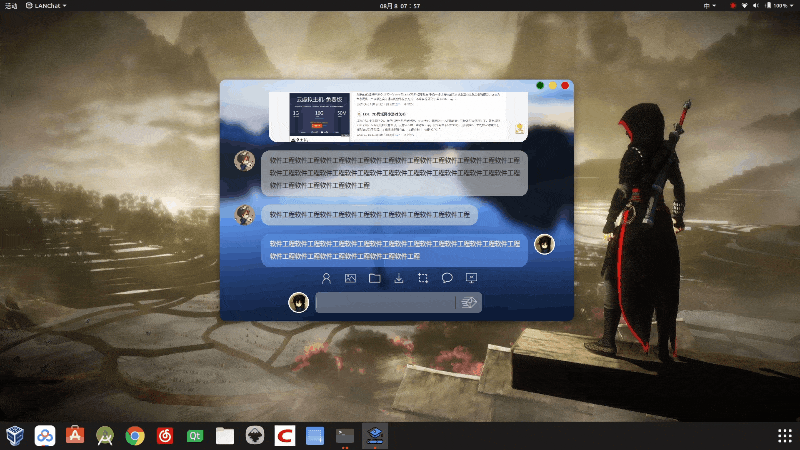Click the download arrow icon in chat toolbar
Viewport: 800px width, 450px height.
pyautogui.click(x=399, y=278)
